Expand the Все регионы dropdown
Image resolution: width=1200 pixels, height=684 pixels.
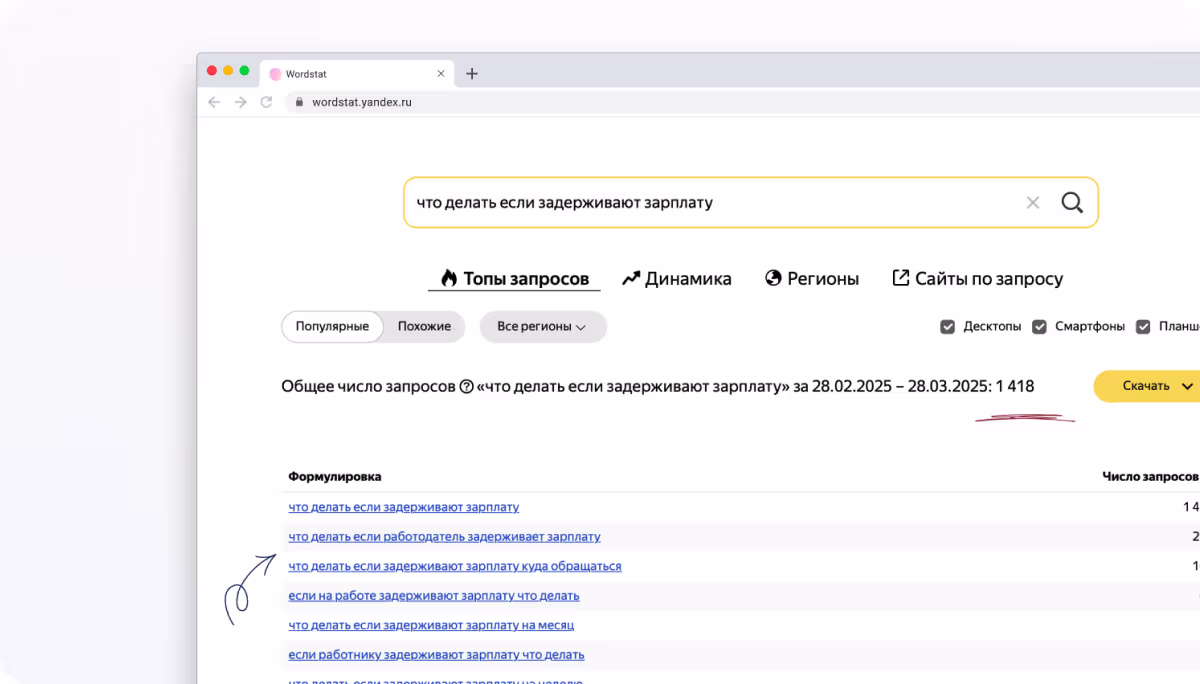point(542,327)
